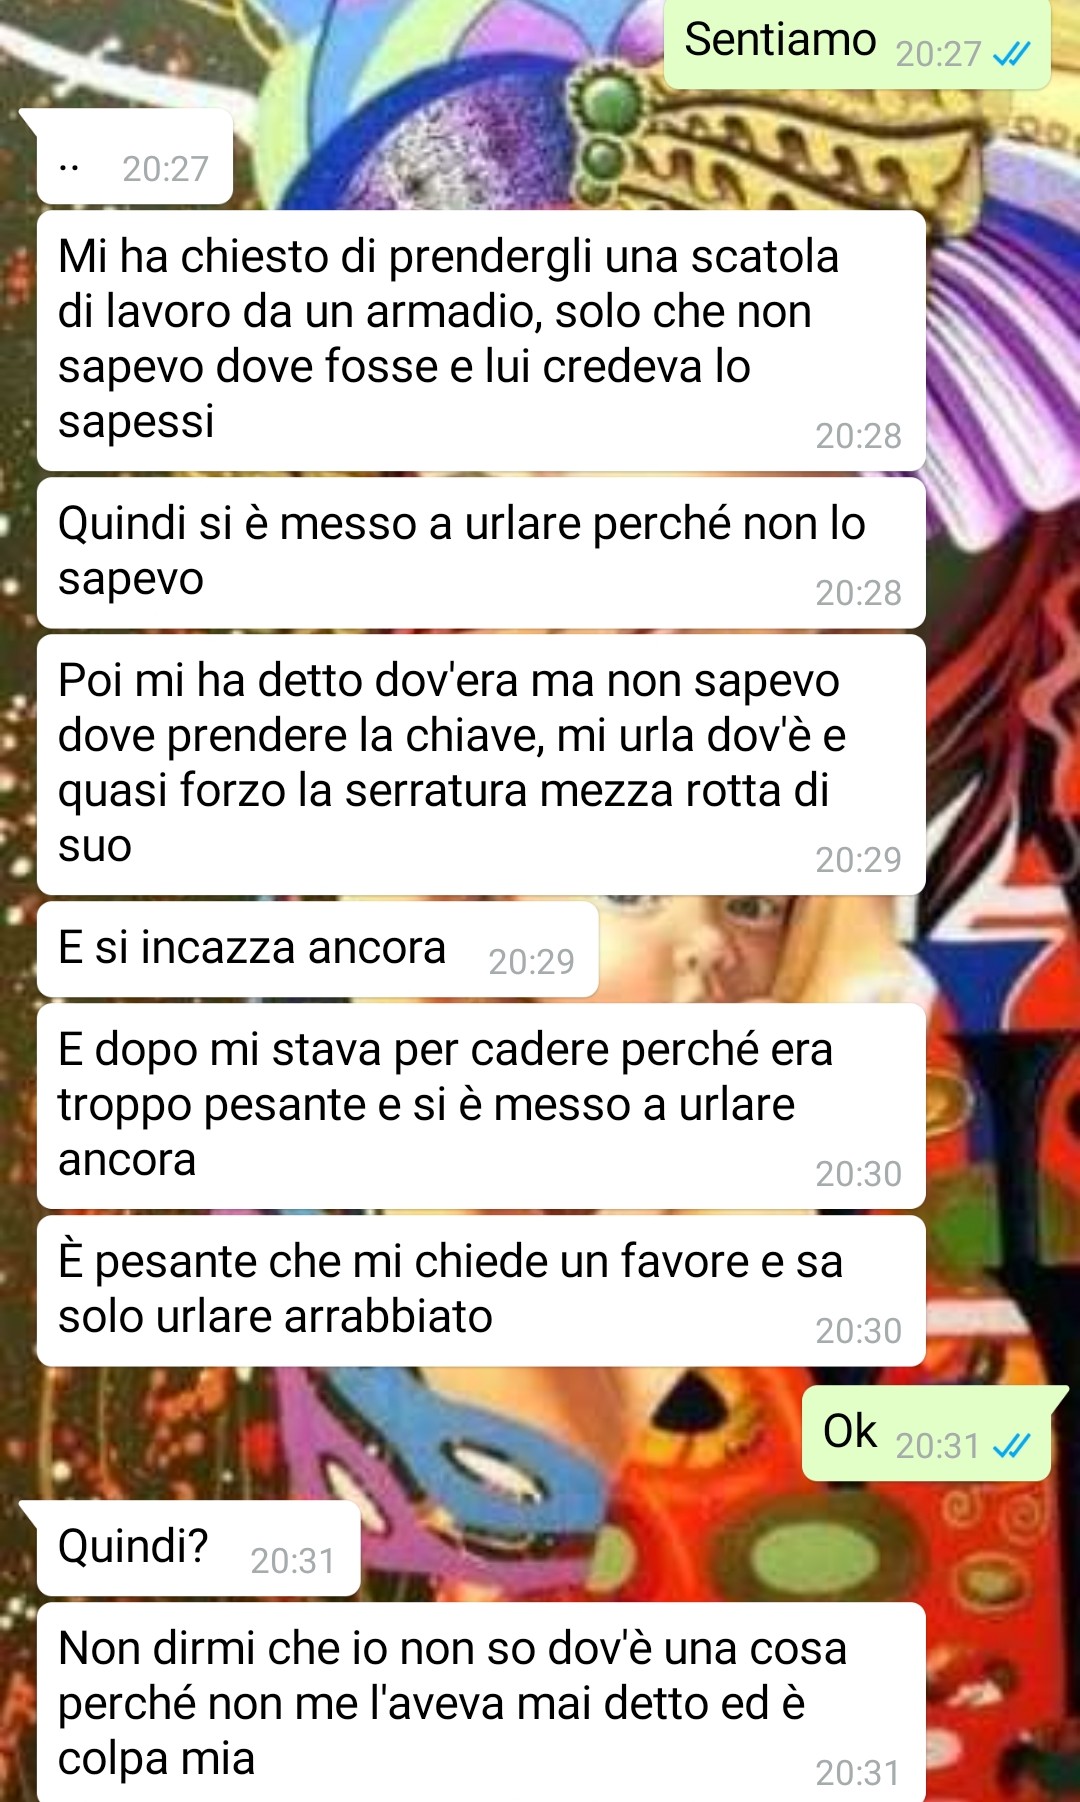Viewport: 1080px width, 1802px height.
Task: Tap message 'Quindi si è messo a urlare'
Action: click(x=481, y=553)
